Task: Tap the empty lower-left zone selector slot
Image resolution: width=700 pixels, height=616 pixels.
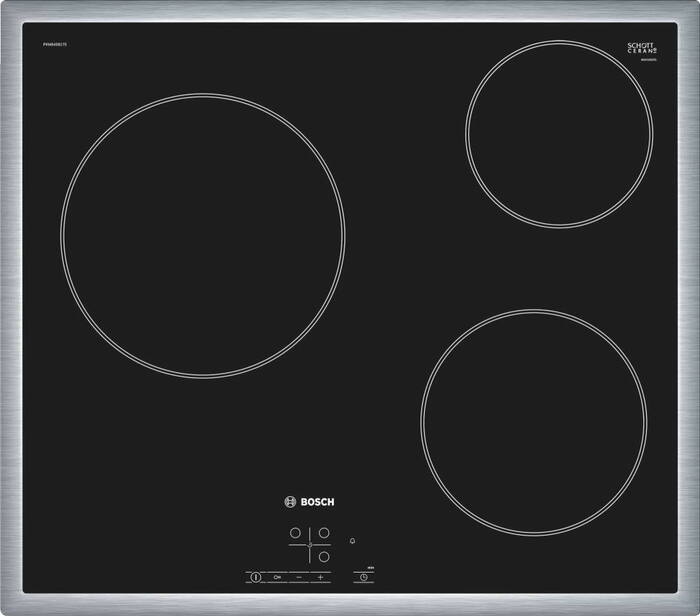Action: click(x=296, y=556)
